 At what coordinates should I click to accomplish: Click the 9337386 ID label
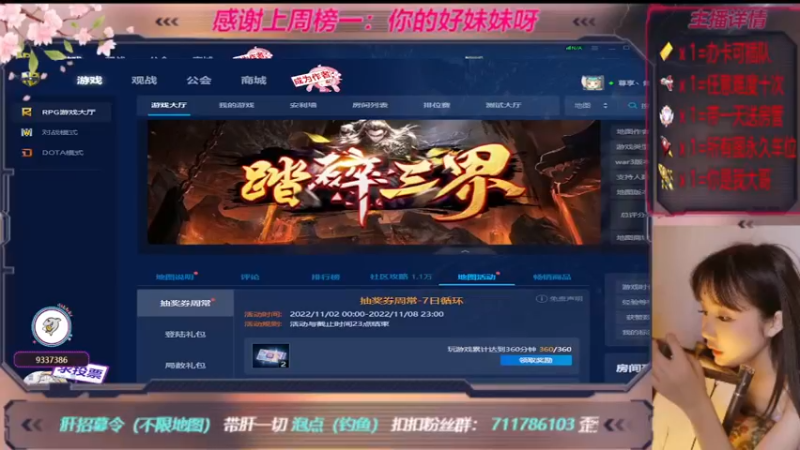tap(52, 360)
